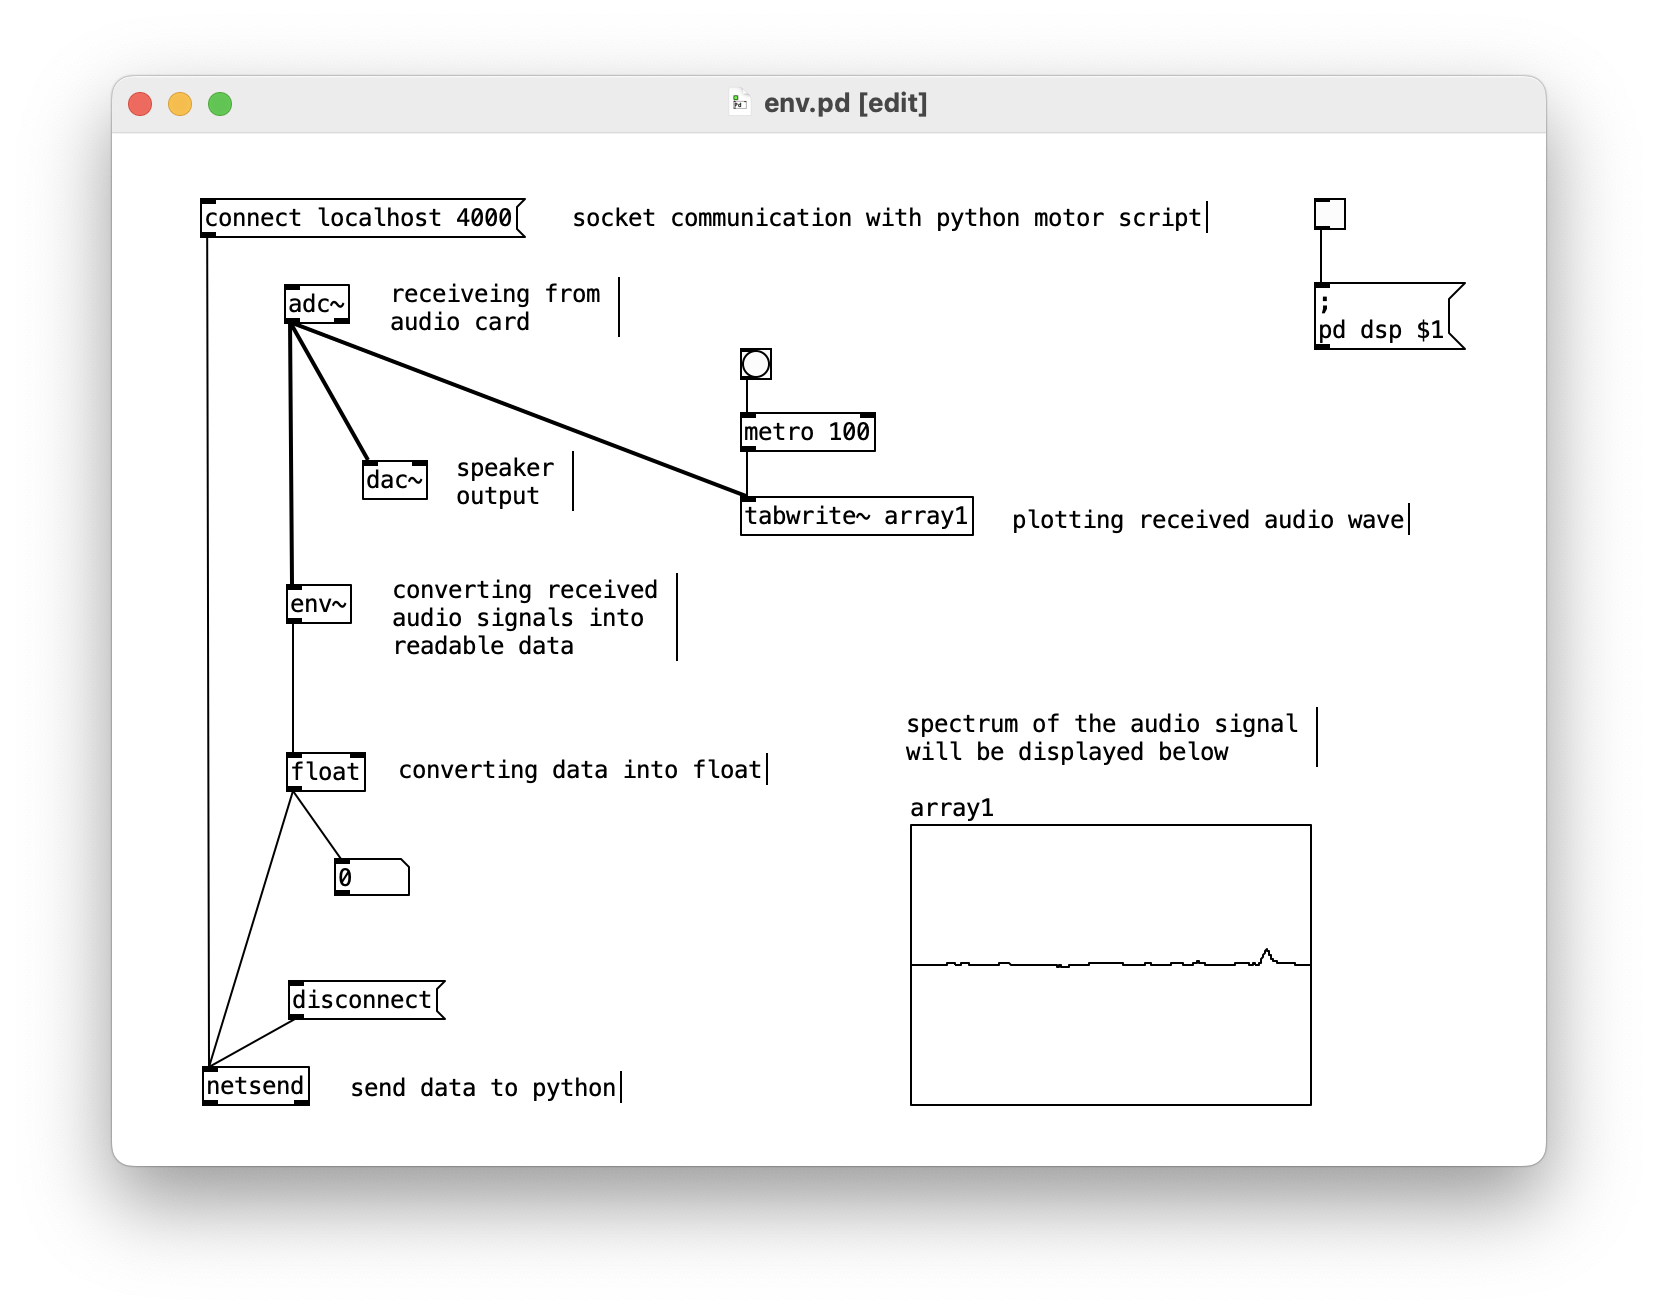Image resolution: width=1658 pixels, height=1314 pixels.
Task: Click comment 'socket communication with python motor script'
Action: (x=887, y=218)
